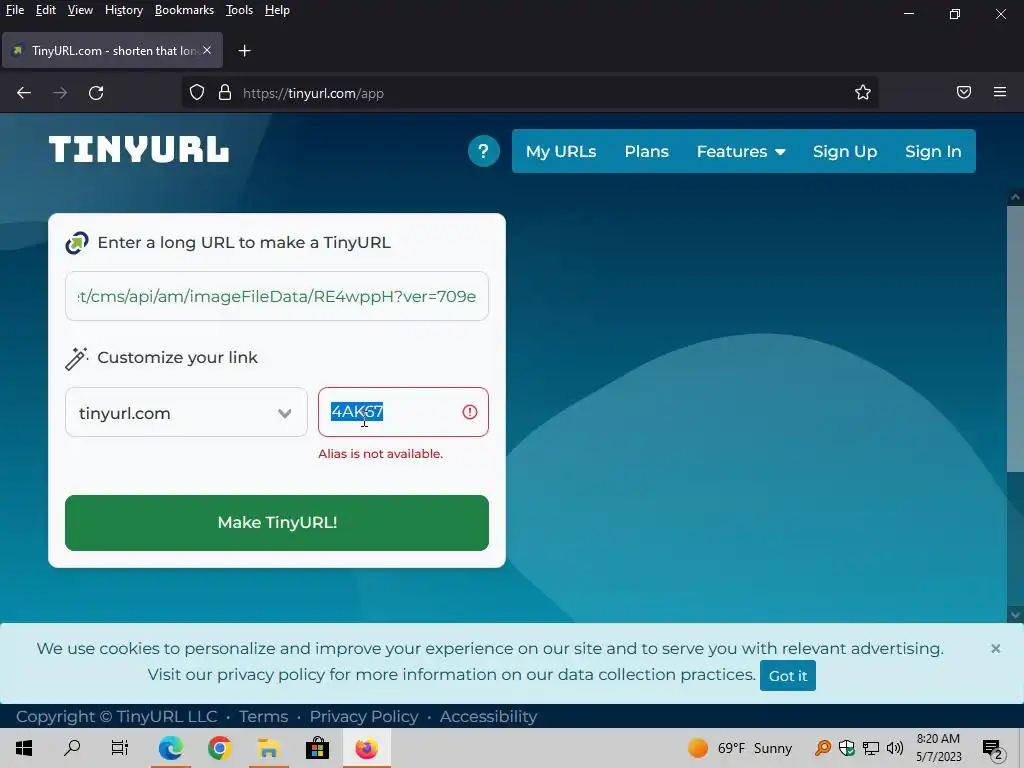Accept cookies with Got it
Screen dimensions: 1024x768
point(788,676)
